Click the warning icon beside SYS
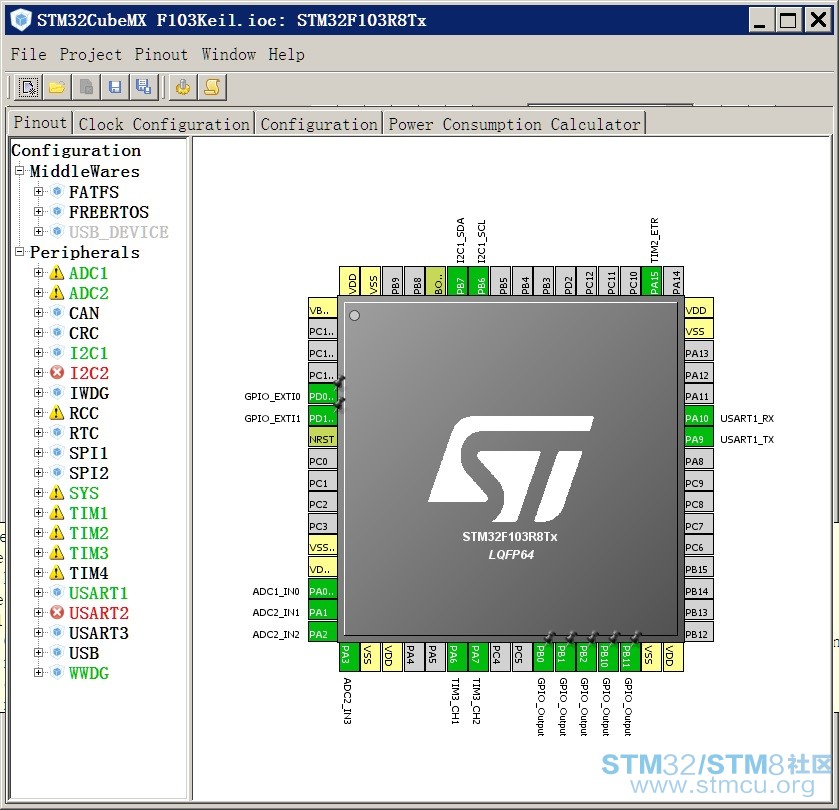Screen dimensions: 839x810 [x=57, y=493]
